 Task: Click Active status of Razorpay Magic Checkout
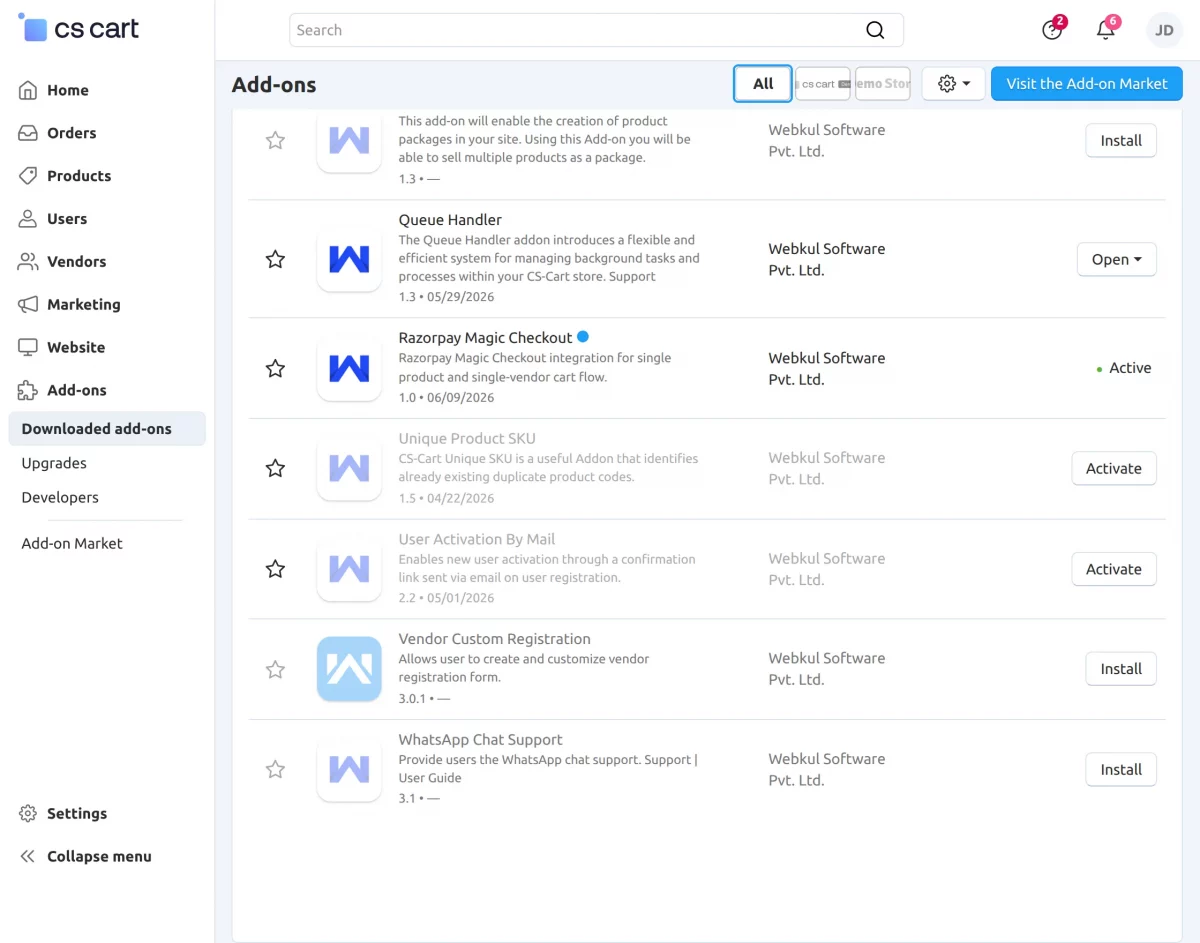coord(1124,369)
